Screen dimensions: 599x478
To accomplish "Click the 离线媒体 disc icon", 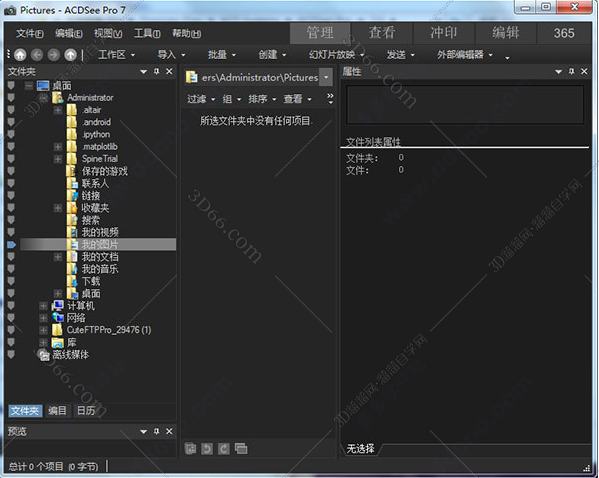I will (44, 355).
